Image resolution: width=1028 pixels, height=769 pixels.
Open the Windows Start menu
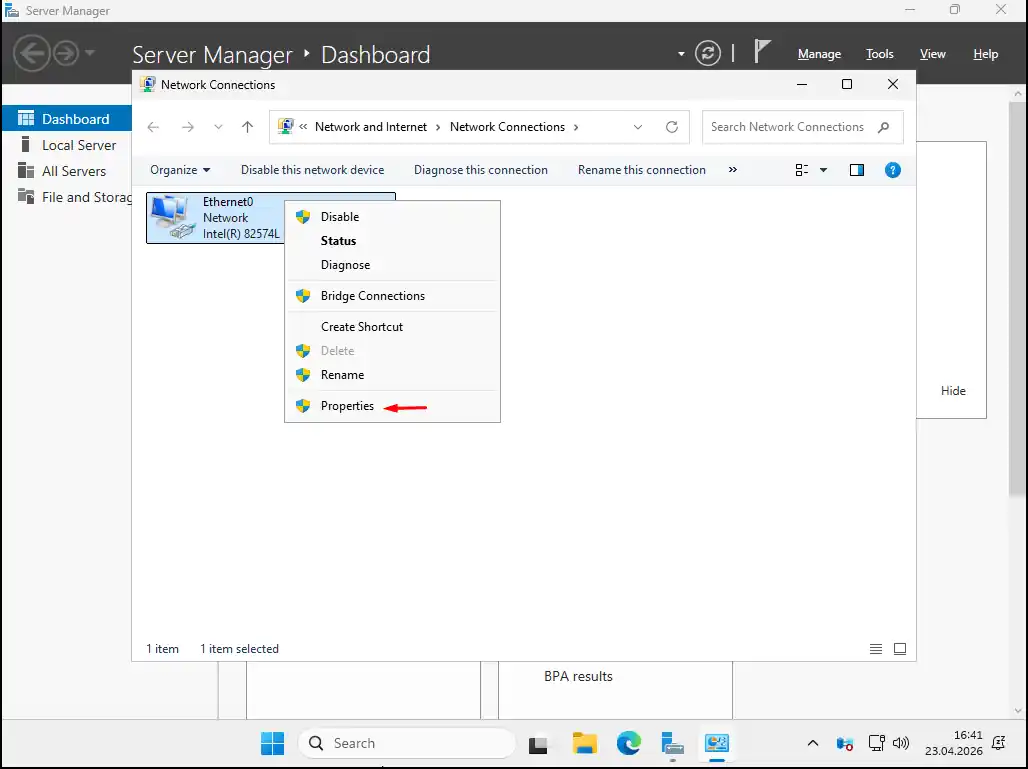coord(272,743)
